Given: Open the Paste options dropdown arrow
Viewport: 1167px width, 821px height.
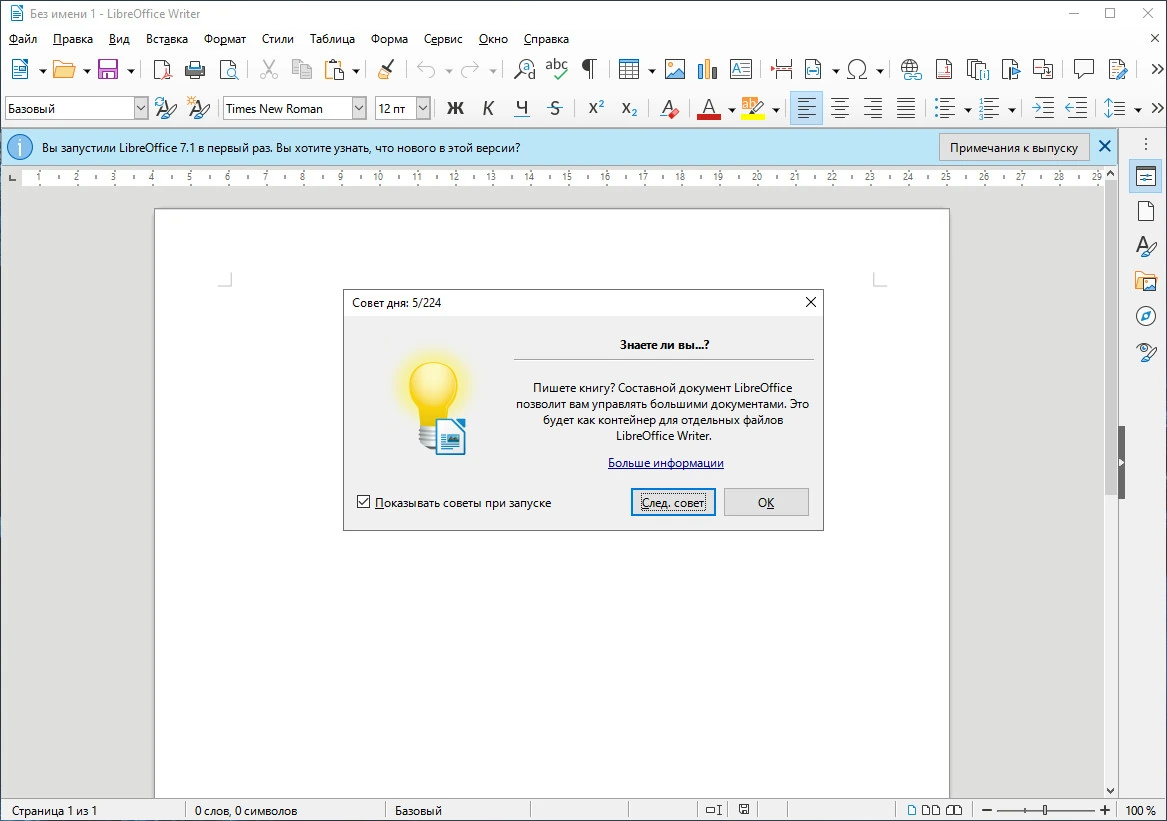Looking at the screenshot, I should point(356,71).
